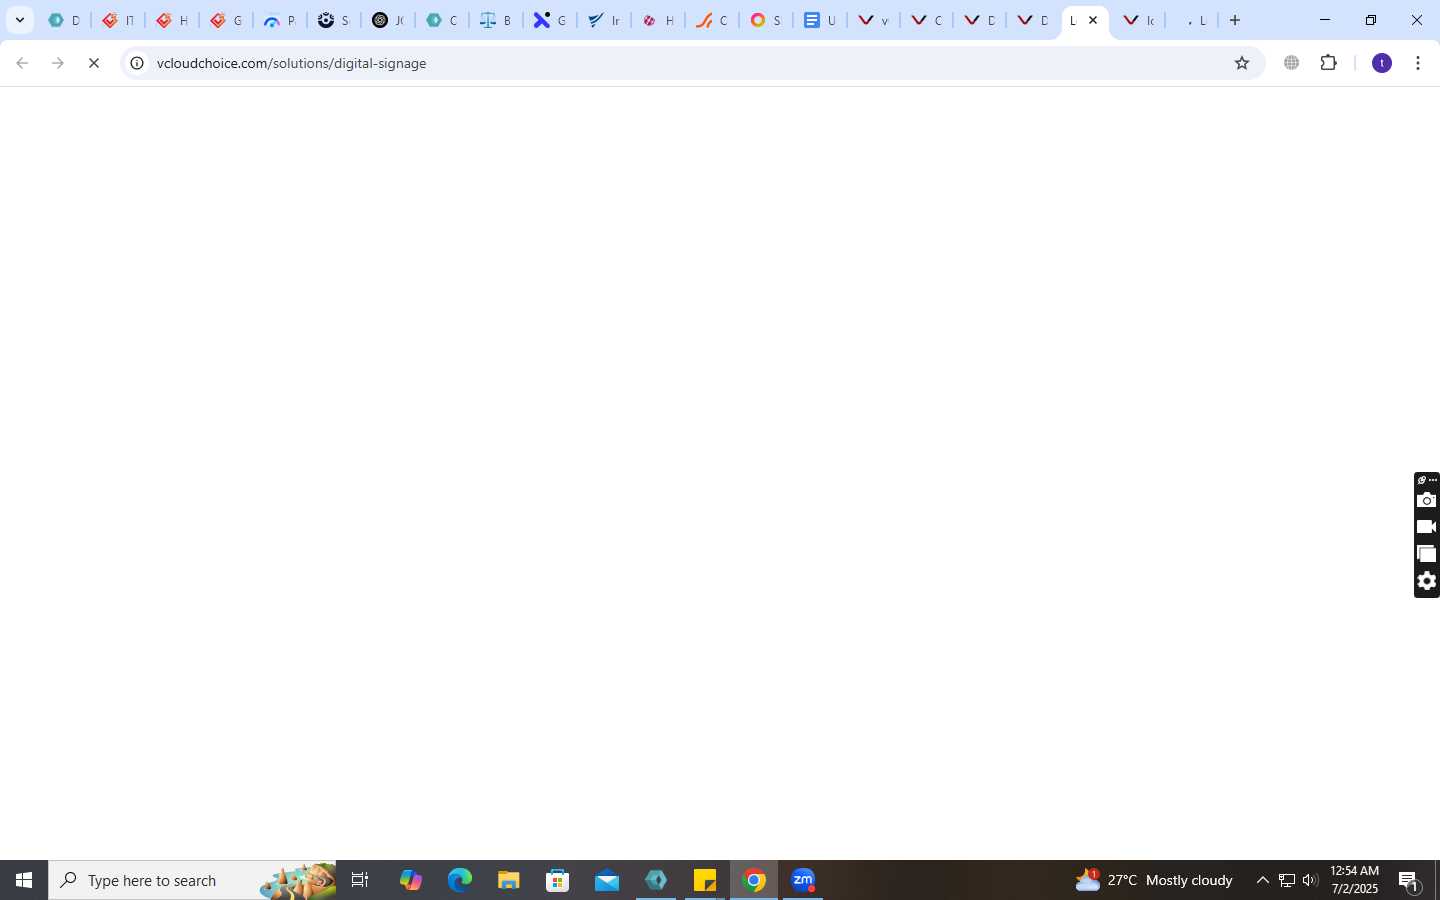Open the Mail app from the taskbar

pyautogui.click(x=607, y=880)
